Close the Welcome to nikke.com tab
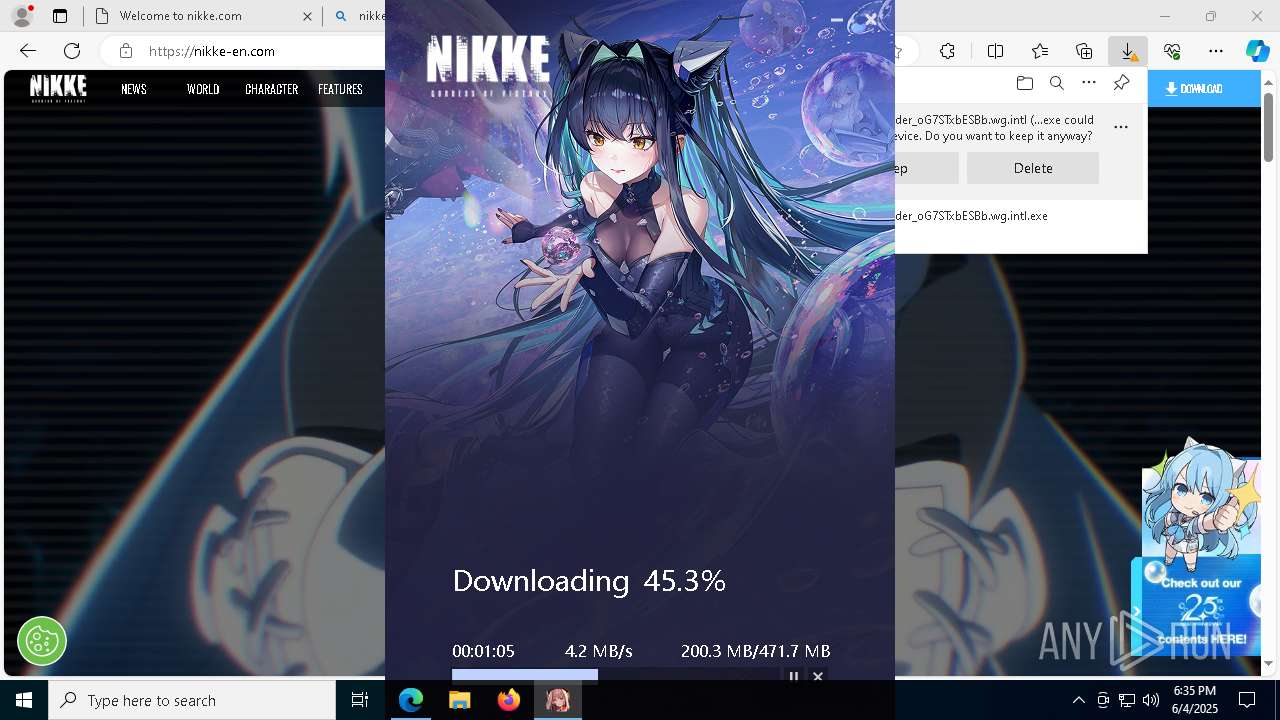The width and height of the screenshot is (1280, 720). tap(307, 16)
